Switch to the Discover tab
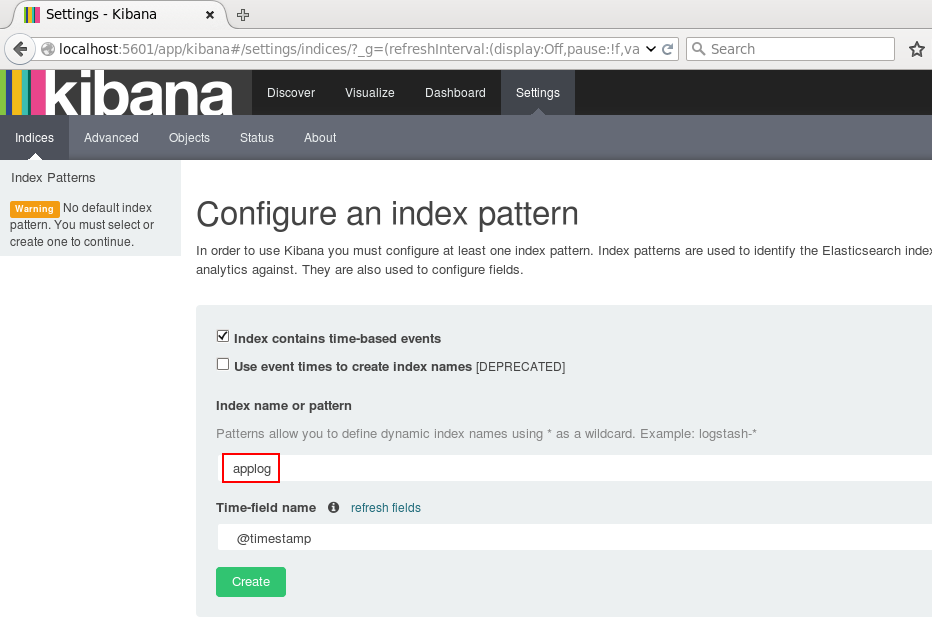The width and height of the screenshot is (932, 620). click(x=291, y=92)
